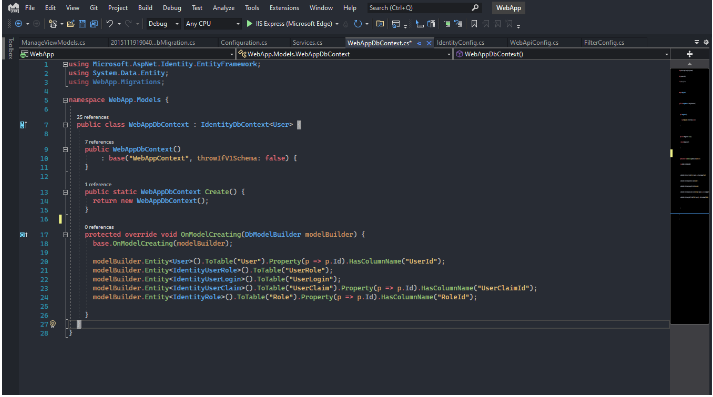713x397 pixels.
Task: Pin the WebAppDbContext.cs tab
Action: click(x=419, y=43)
